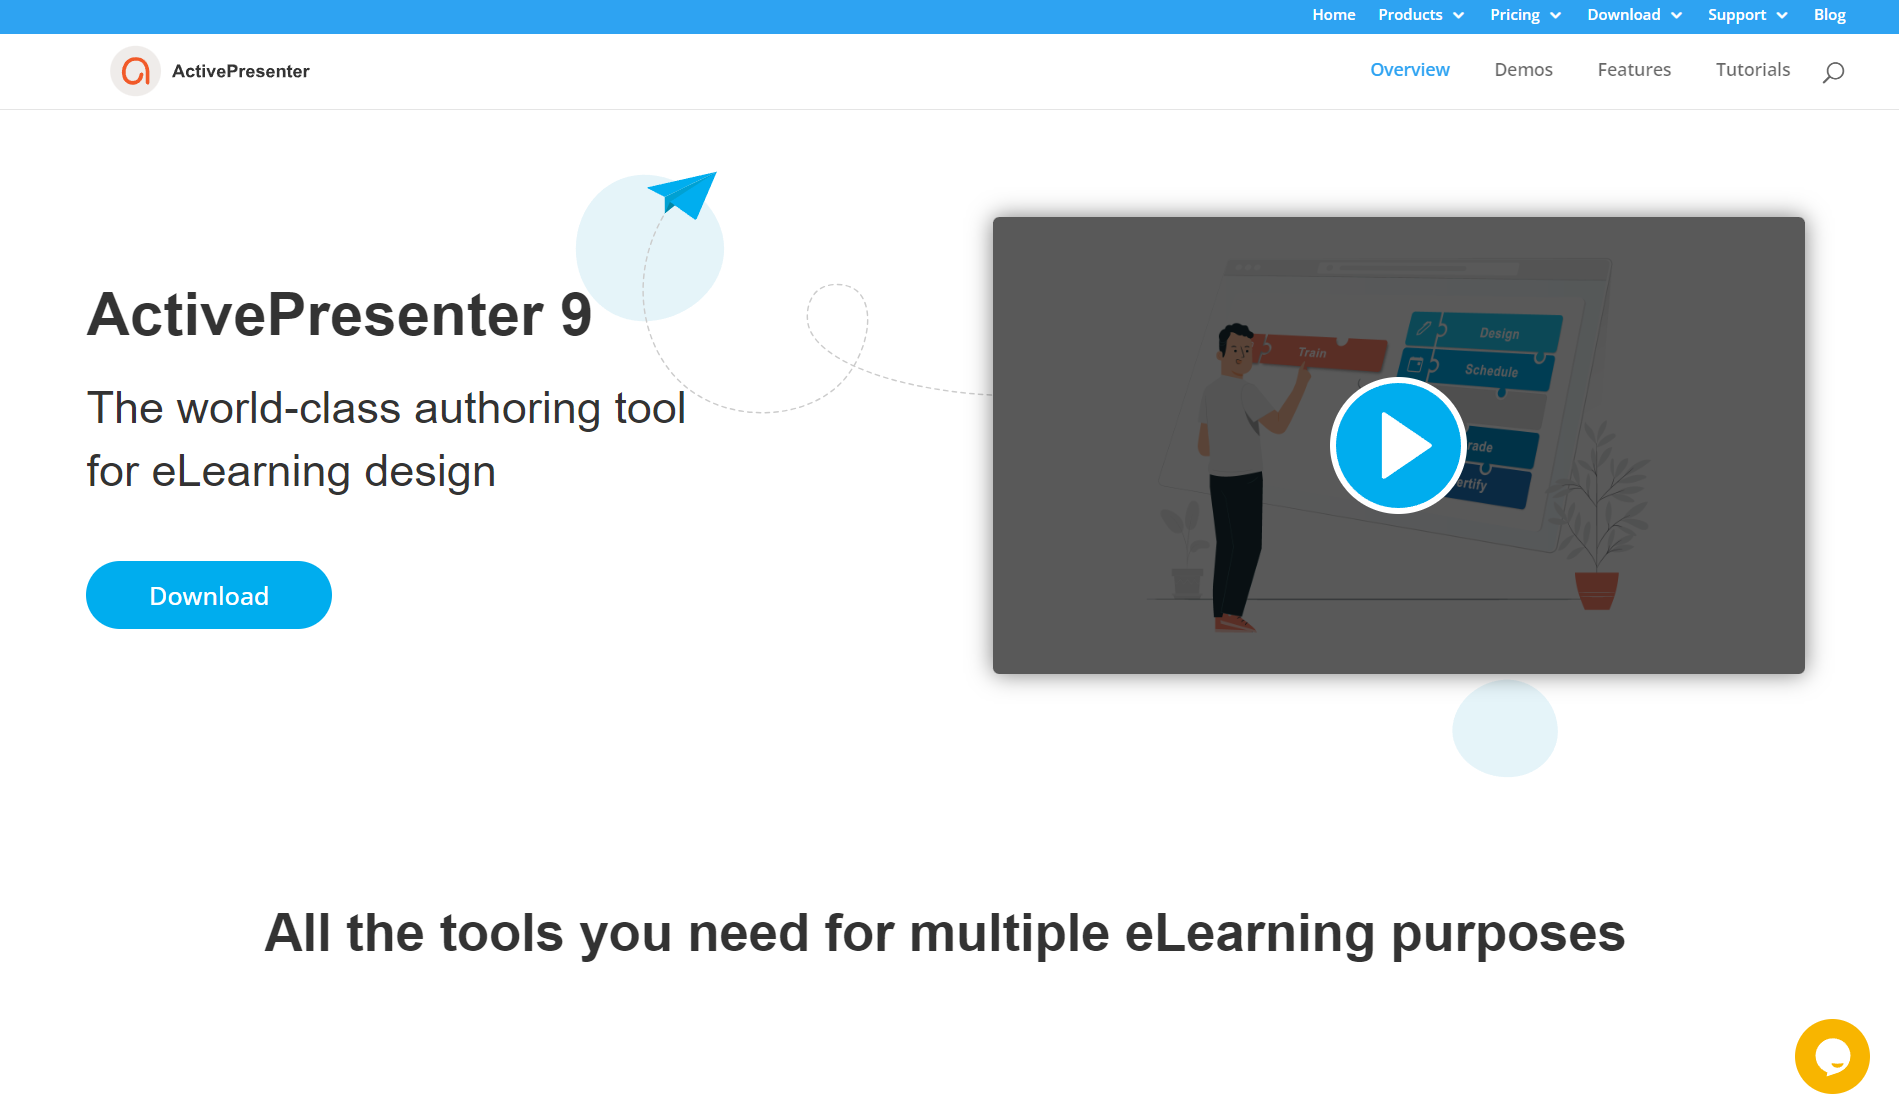Expand the Products dropdown menu
Screen dimensions: 1899x1111
1421,15
